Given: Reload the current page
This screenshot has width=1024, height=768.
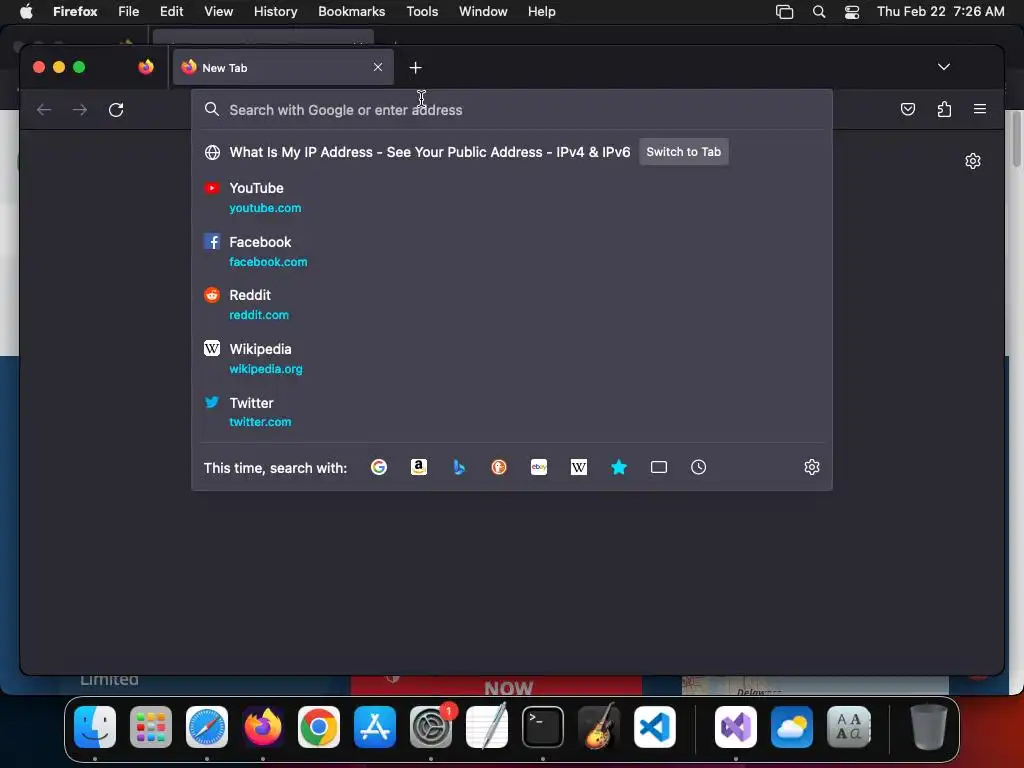Looking at the screenshot, I should (x=116, y=110).
